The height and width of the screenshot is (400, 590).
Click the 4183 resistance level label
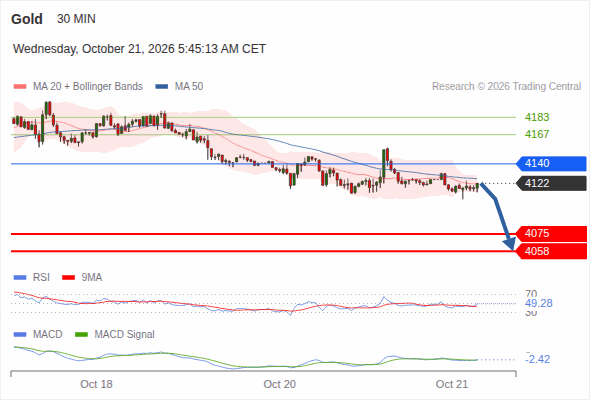pos(537,117)
